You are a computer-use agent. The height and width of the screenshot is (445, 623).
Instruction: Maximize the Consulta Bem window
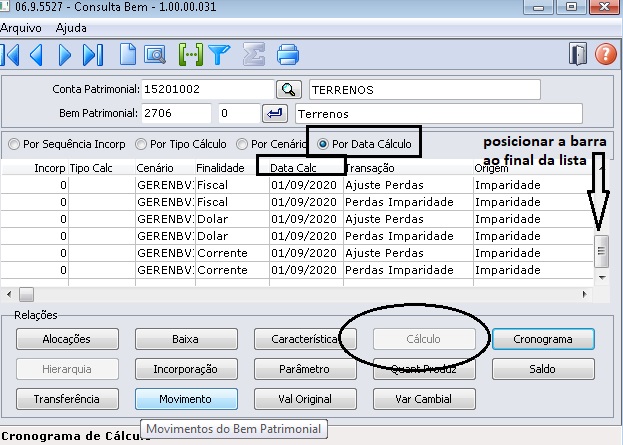571,7
